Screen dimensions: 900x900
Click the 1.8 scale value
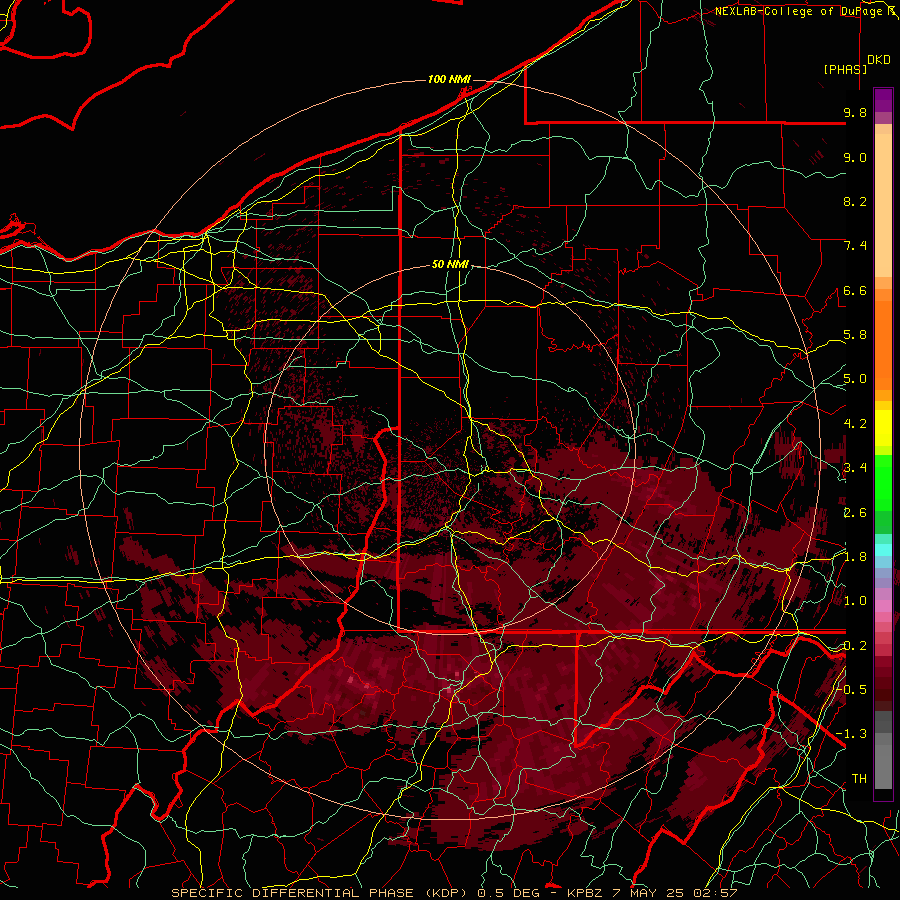tap(855, 557)
